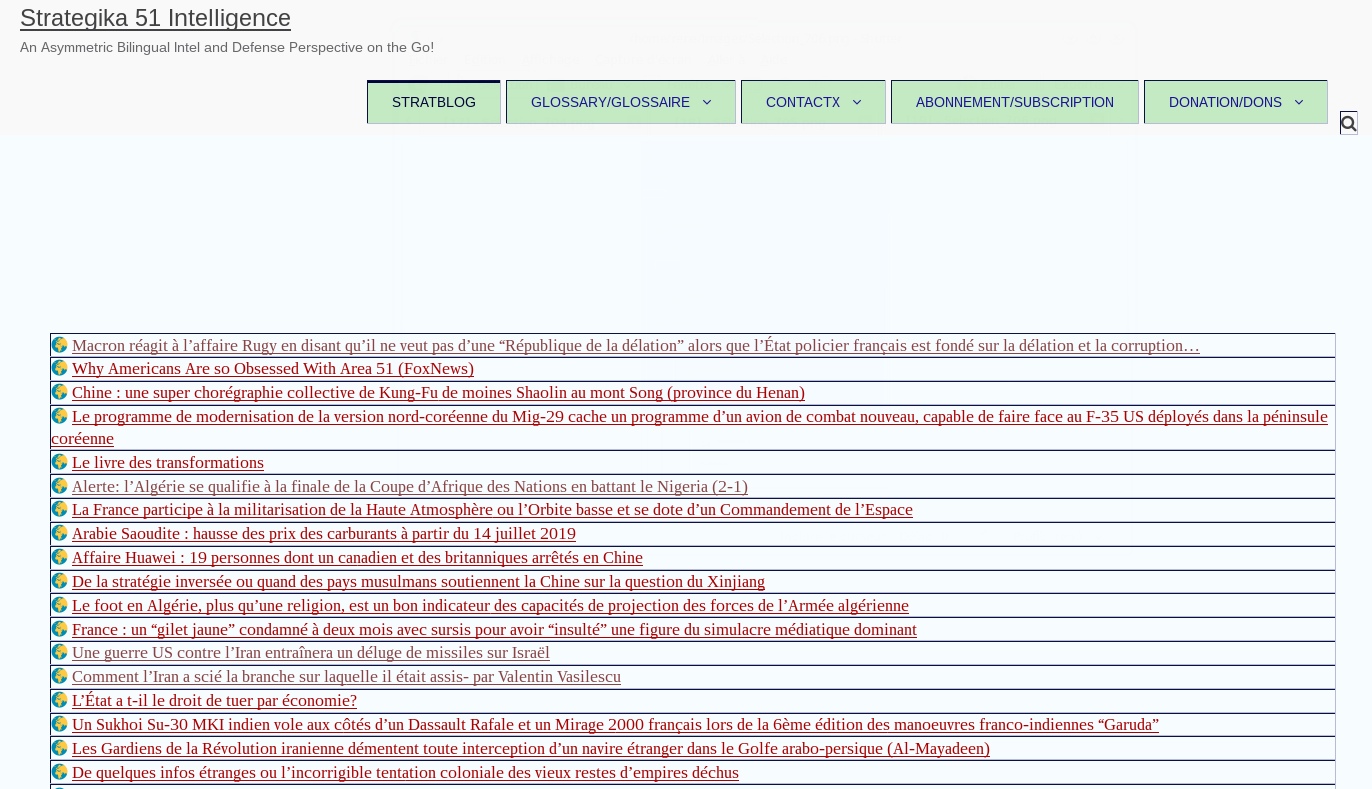This screenshot has width=1372, height=789.
Task: Go to Strategika 51 Intelligence homepage title
Action: 155,18
